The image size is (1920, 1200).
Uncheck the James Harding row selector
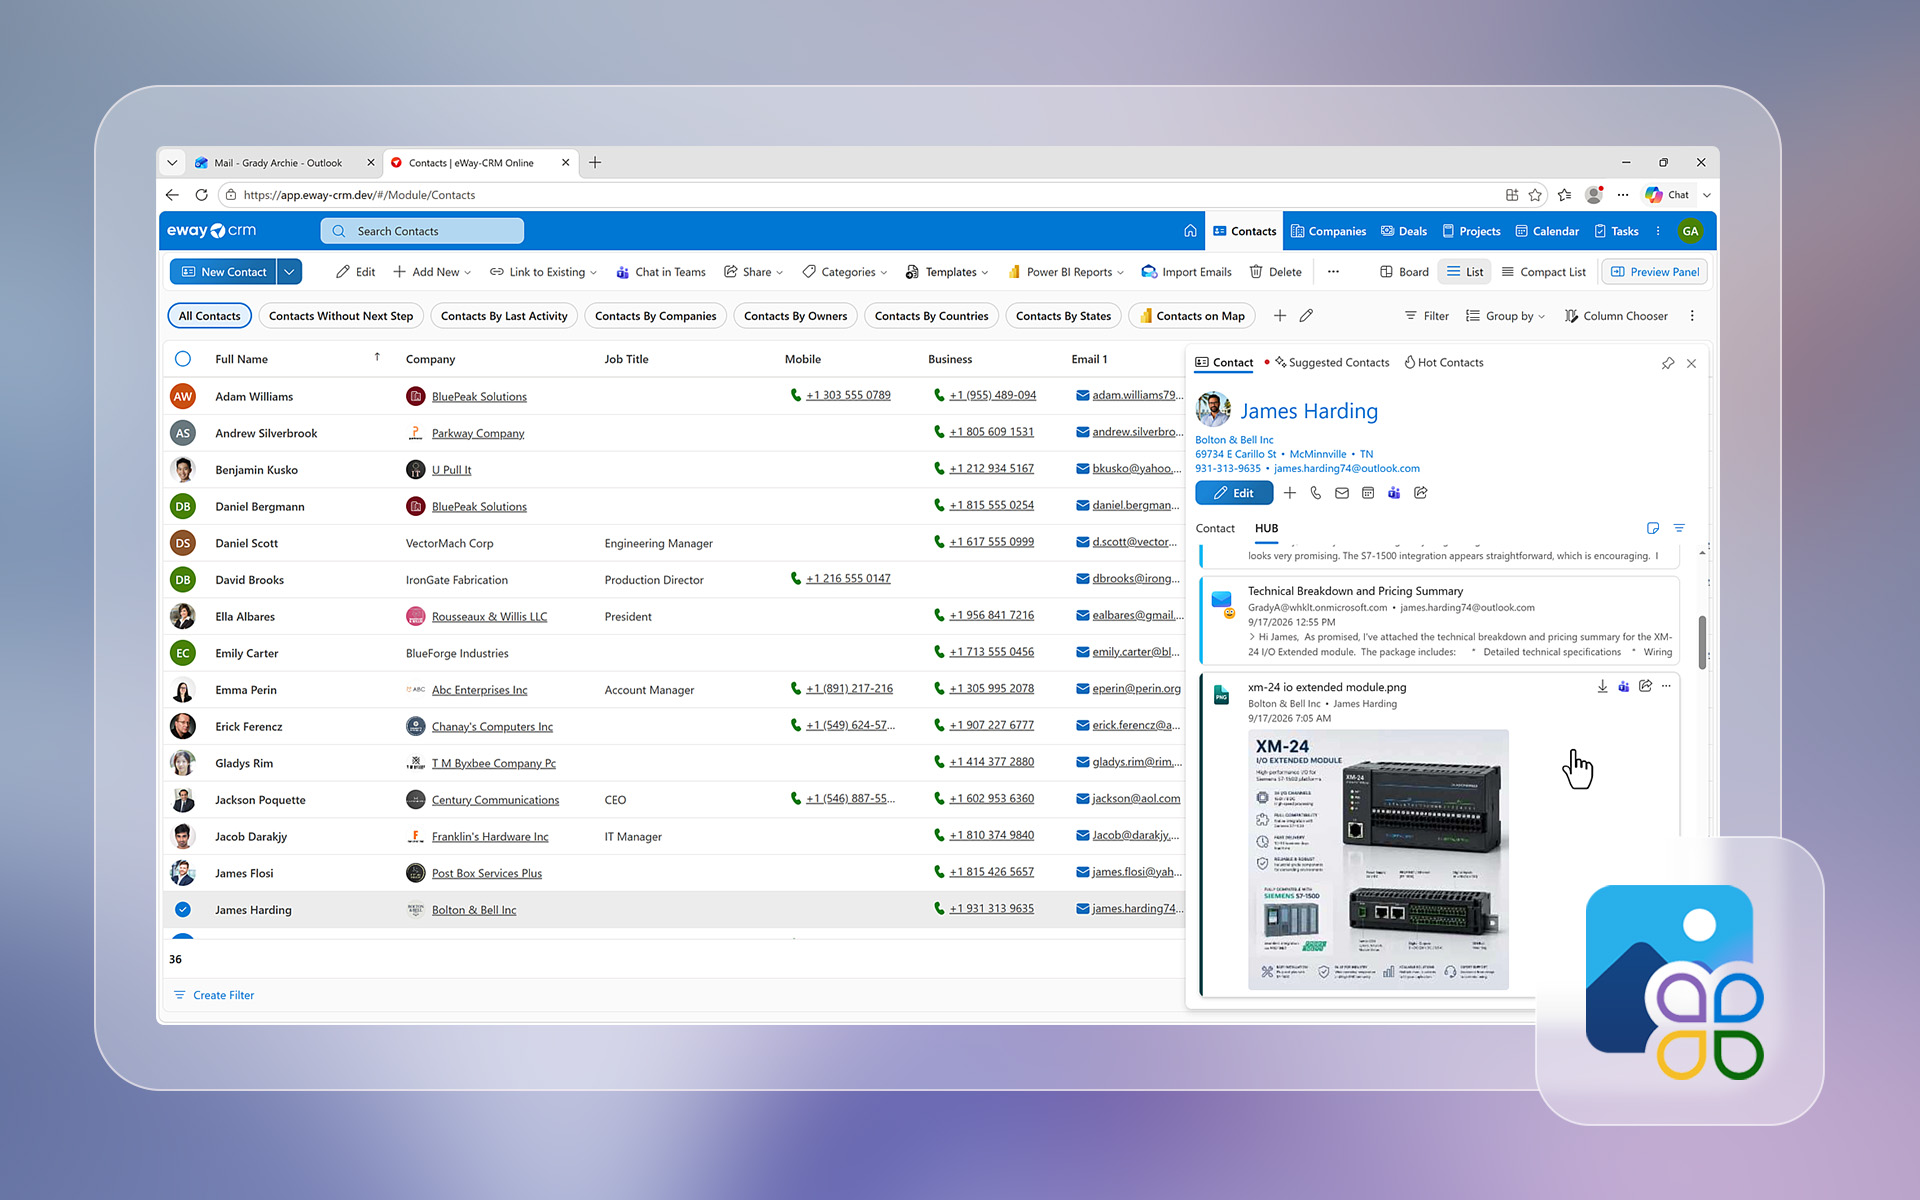point(183,909)
